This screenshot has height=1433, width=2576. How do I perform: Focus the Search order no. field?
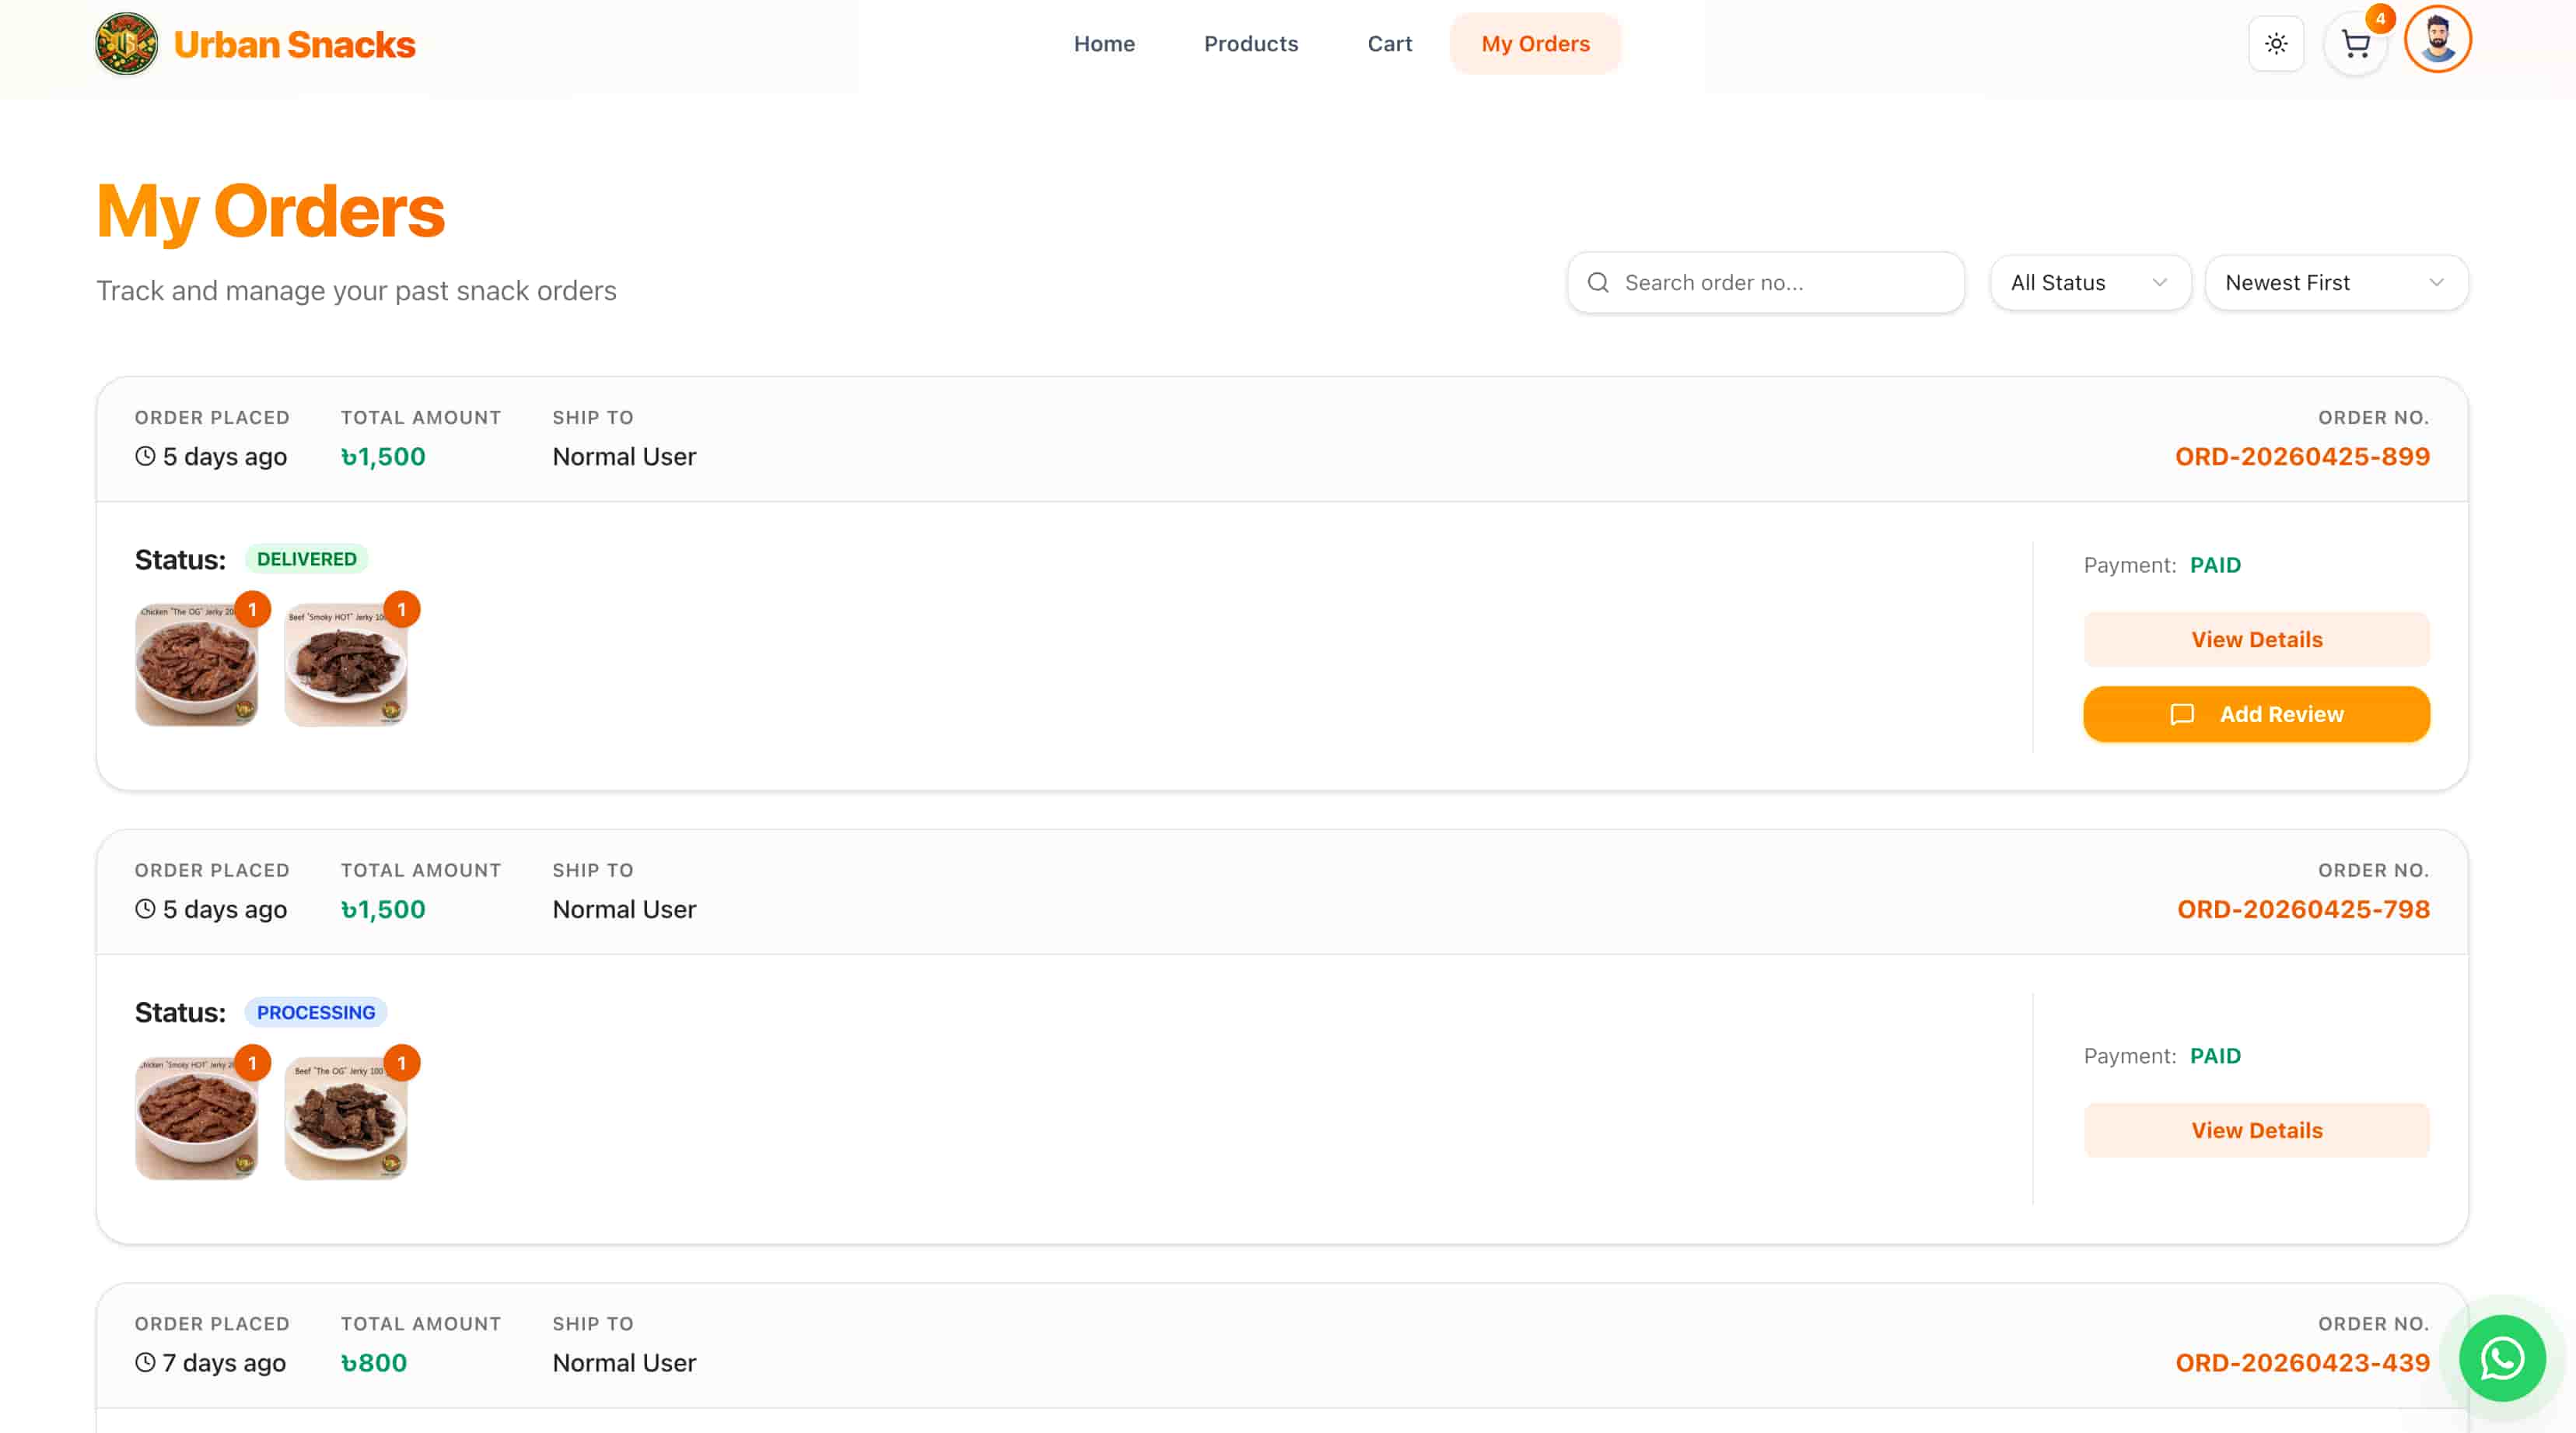[1766, 283]
